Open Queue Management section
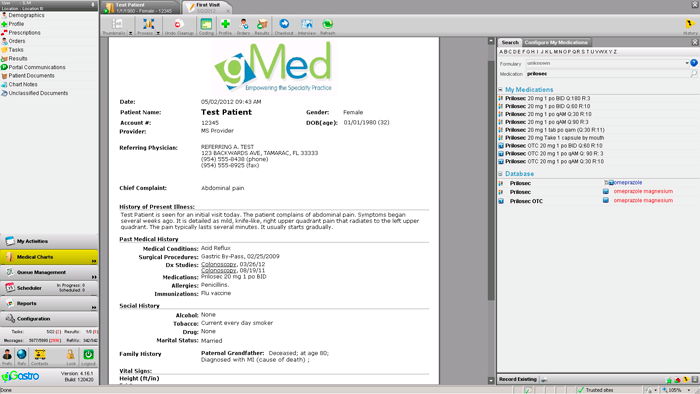Viewport: 700px width, 394px height. [x=49, y=272]
